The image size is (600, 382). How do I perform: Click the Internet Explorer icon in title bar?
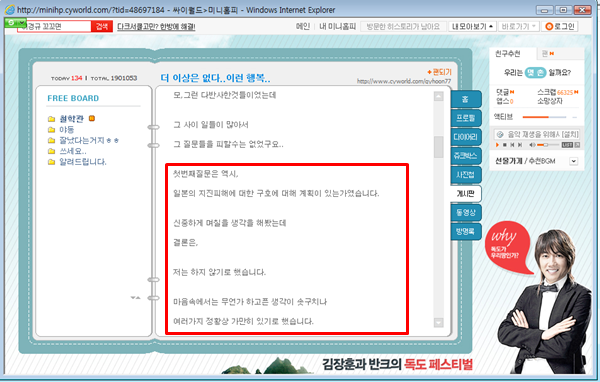pyautogui.click(x=9, y=10)
